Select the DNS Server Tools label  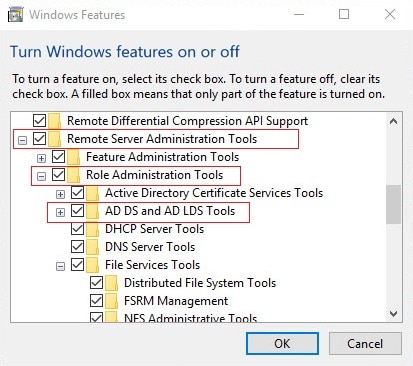click(x=150, y=247)
